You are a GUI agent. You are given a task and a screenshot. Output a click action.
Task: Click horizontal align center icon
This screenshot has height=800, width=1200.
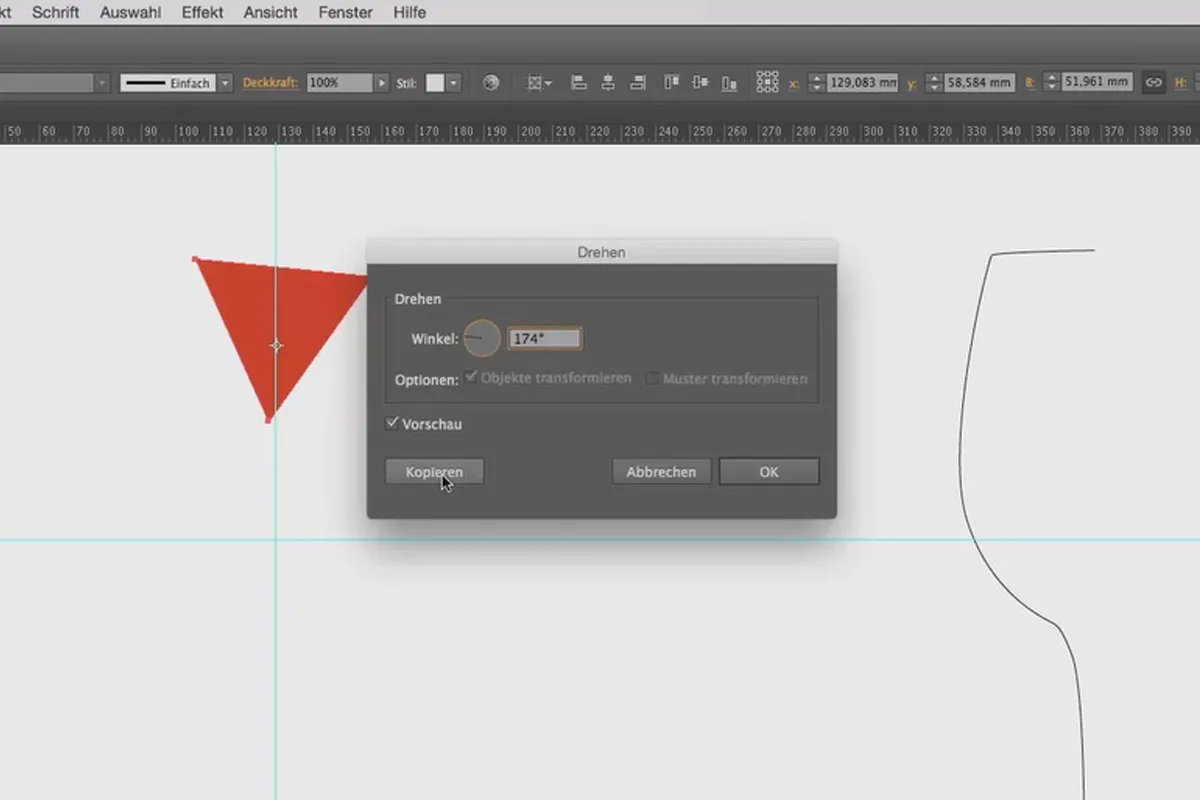point(607,83)
